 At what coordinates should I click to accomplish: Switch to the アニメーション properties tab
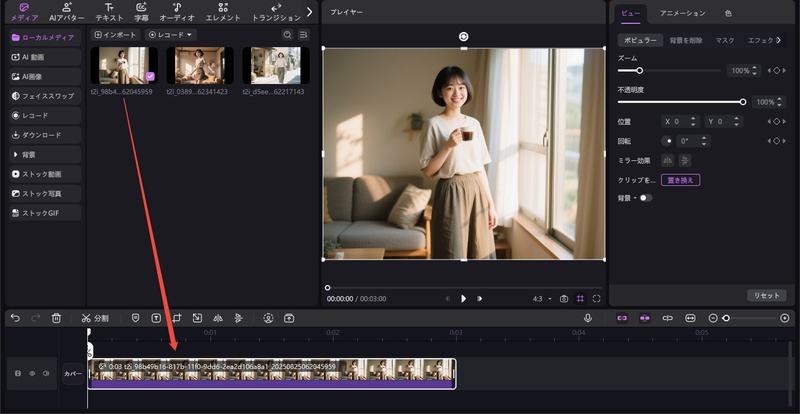point(682,13)
